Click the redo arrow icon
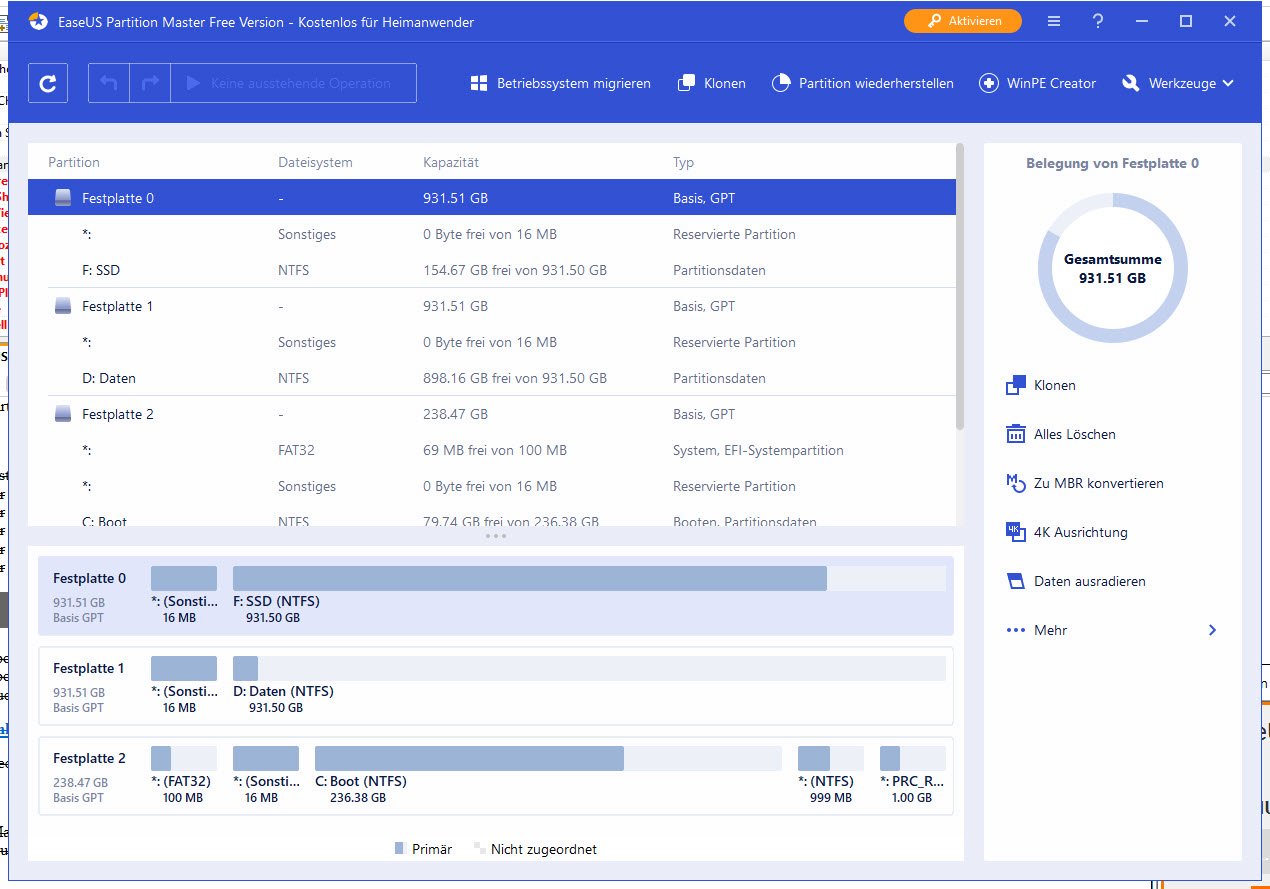The image size is (1270, 889). pos(150,84)
